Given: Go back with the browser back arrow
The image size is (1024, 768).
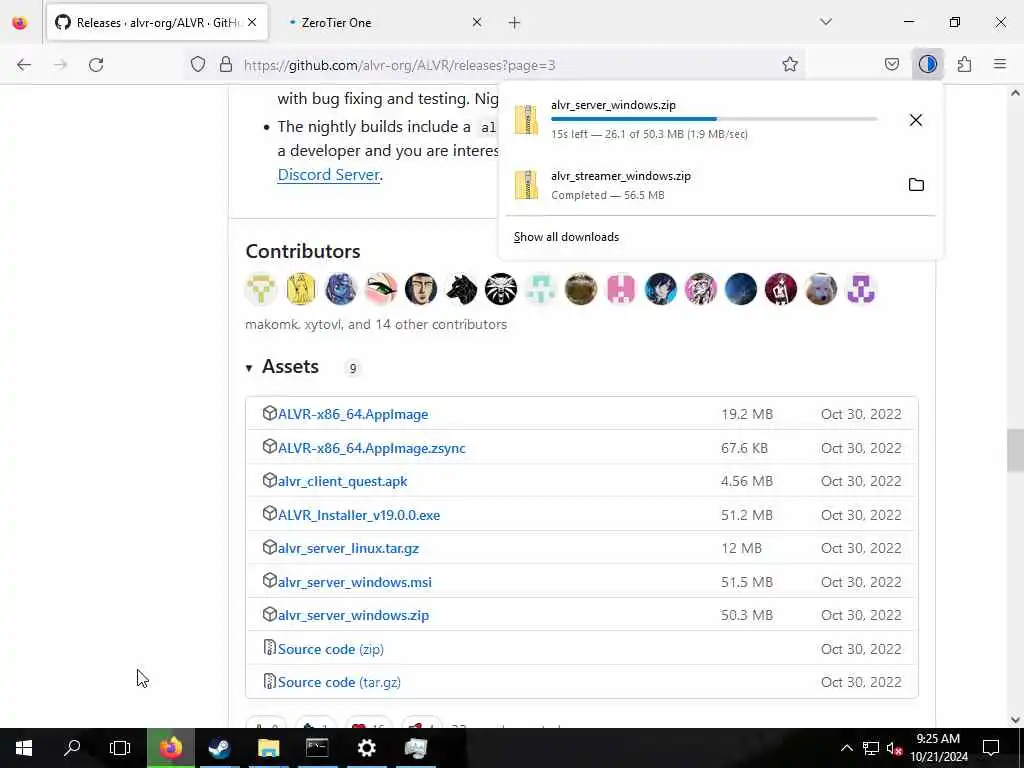Looking at the screenshot, I should [x=24, y=65].
